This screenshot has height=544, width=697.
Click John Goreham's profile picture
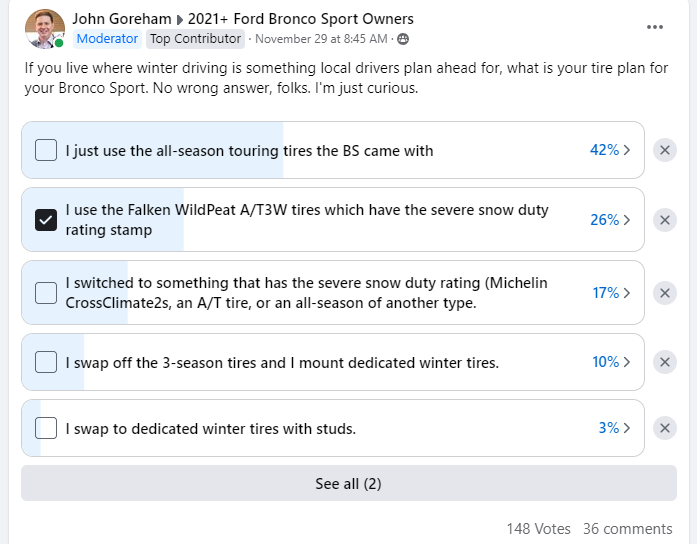click(45, 29)
